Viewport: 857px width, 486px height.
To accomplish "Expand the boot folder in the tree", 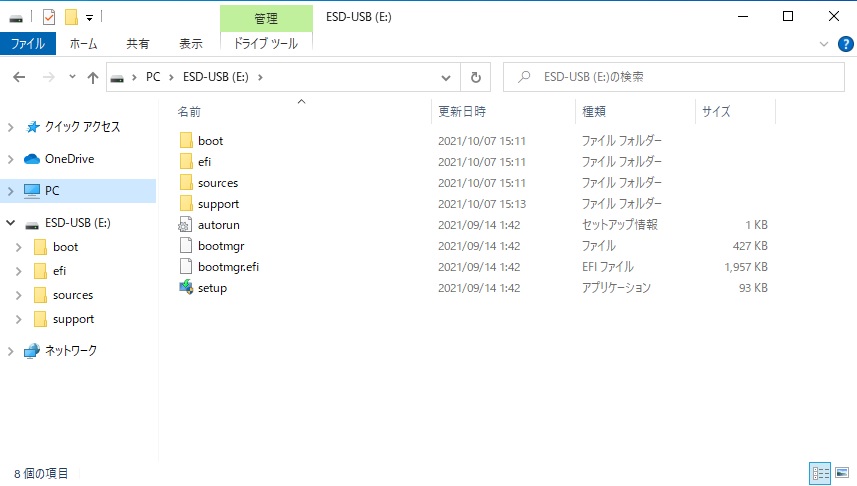I will tap(19, 247).
